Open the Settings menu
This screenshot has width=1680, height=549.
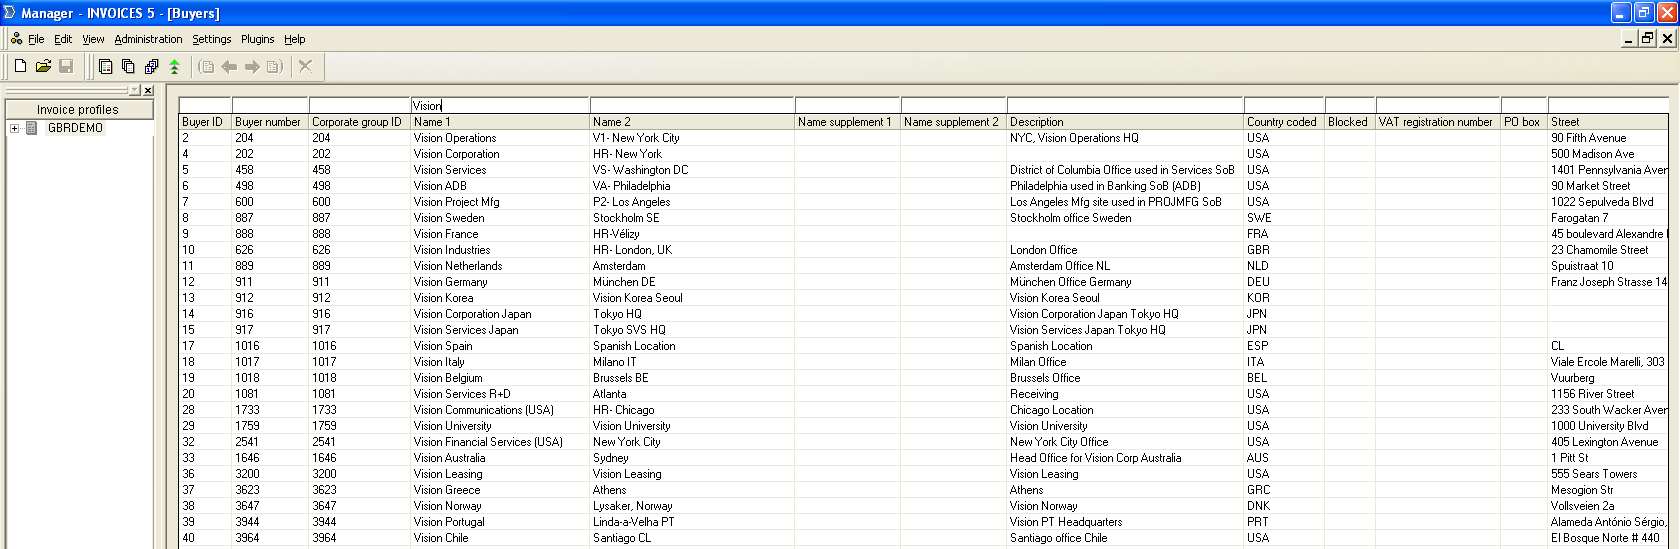tap(211, 39)
